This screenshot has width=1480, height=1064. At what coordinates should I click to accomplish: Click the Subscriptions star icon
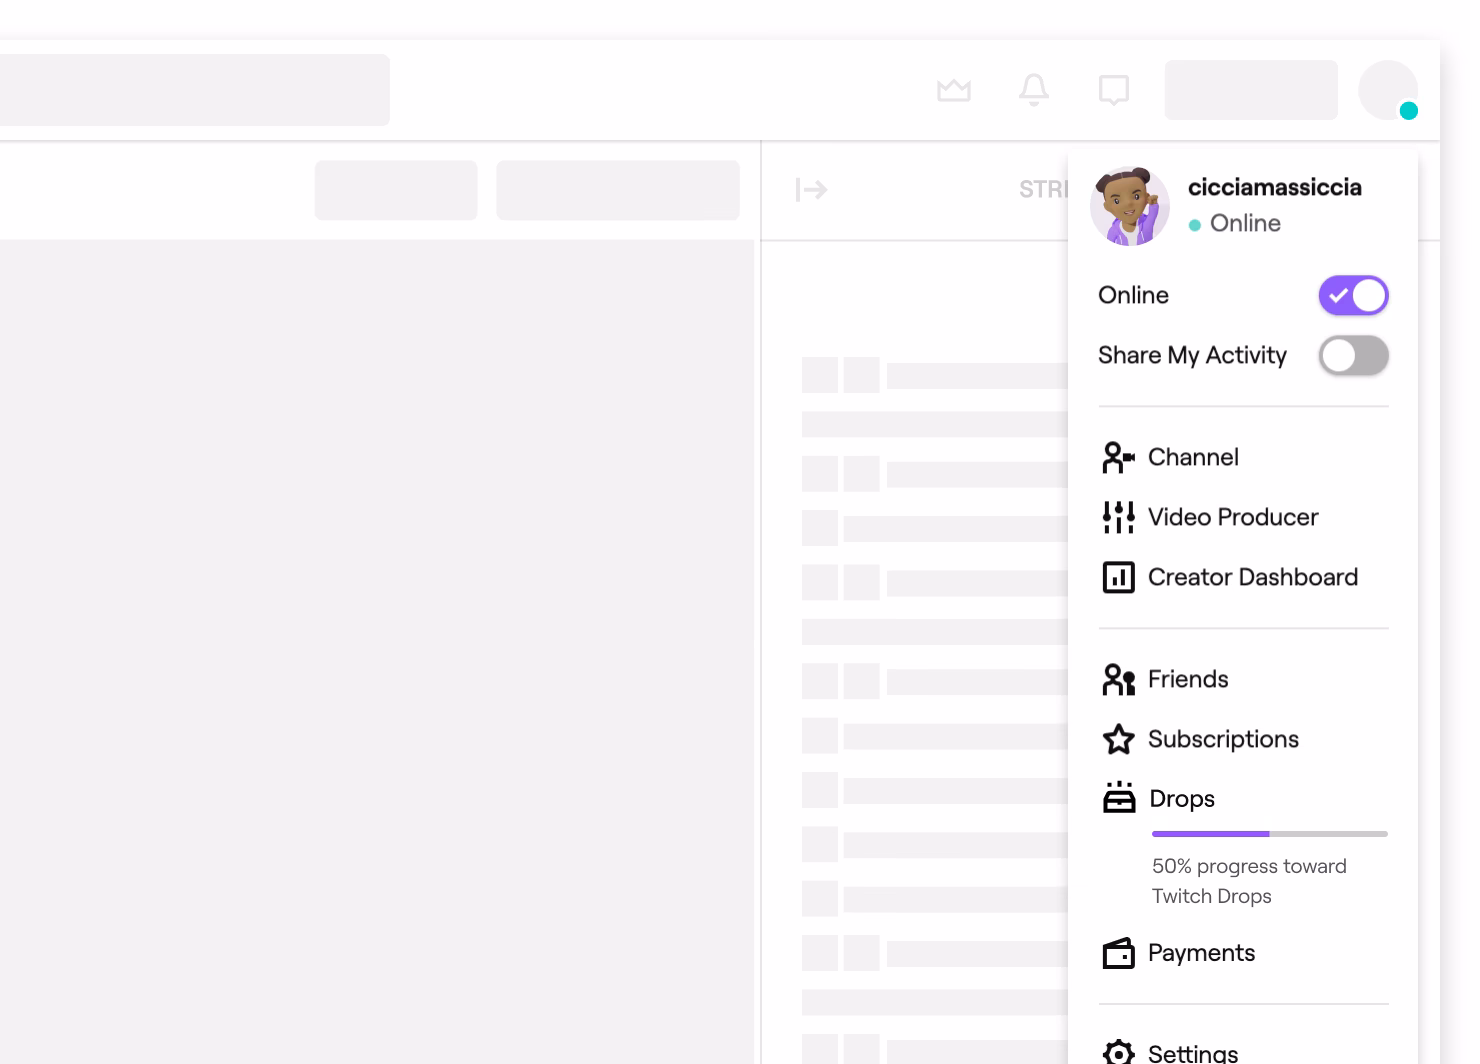tap(1118, 739)
